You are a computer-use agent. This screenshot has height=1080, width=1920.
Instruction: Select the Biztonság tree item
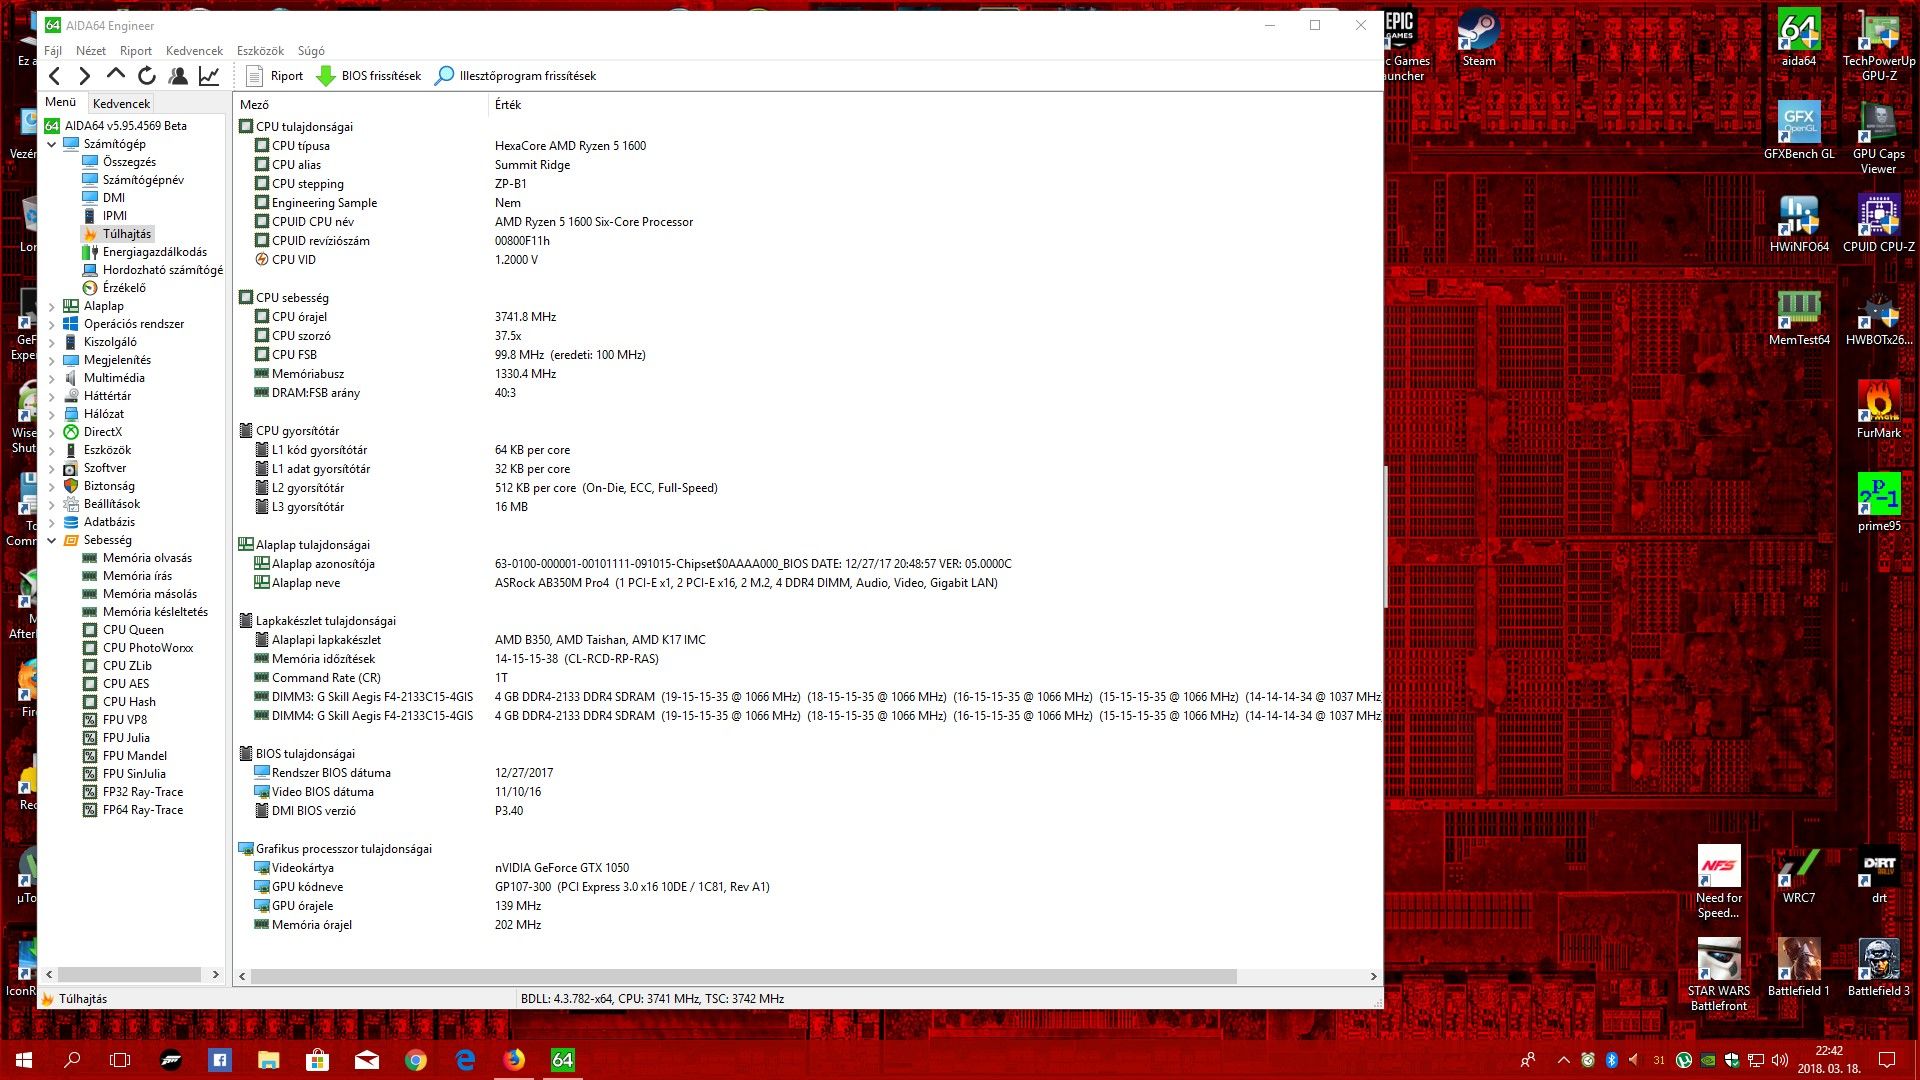109,486
